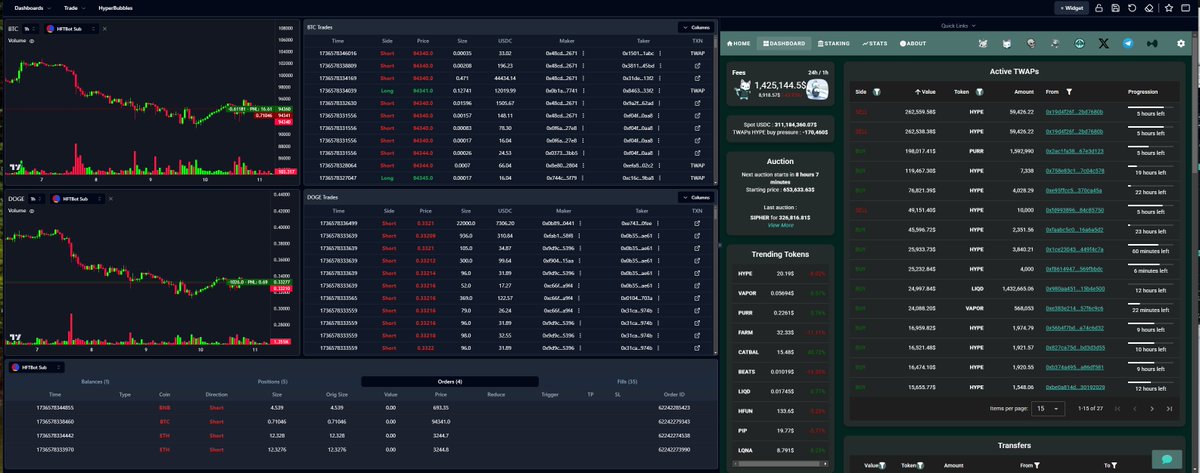The height and width of the screenshot is (473, 1200).
Task: Open HyperBubbles menu item
Action: pyautogui.click(x=116, y=7)
